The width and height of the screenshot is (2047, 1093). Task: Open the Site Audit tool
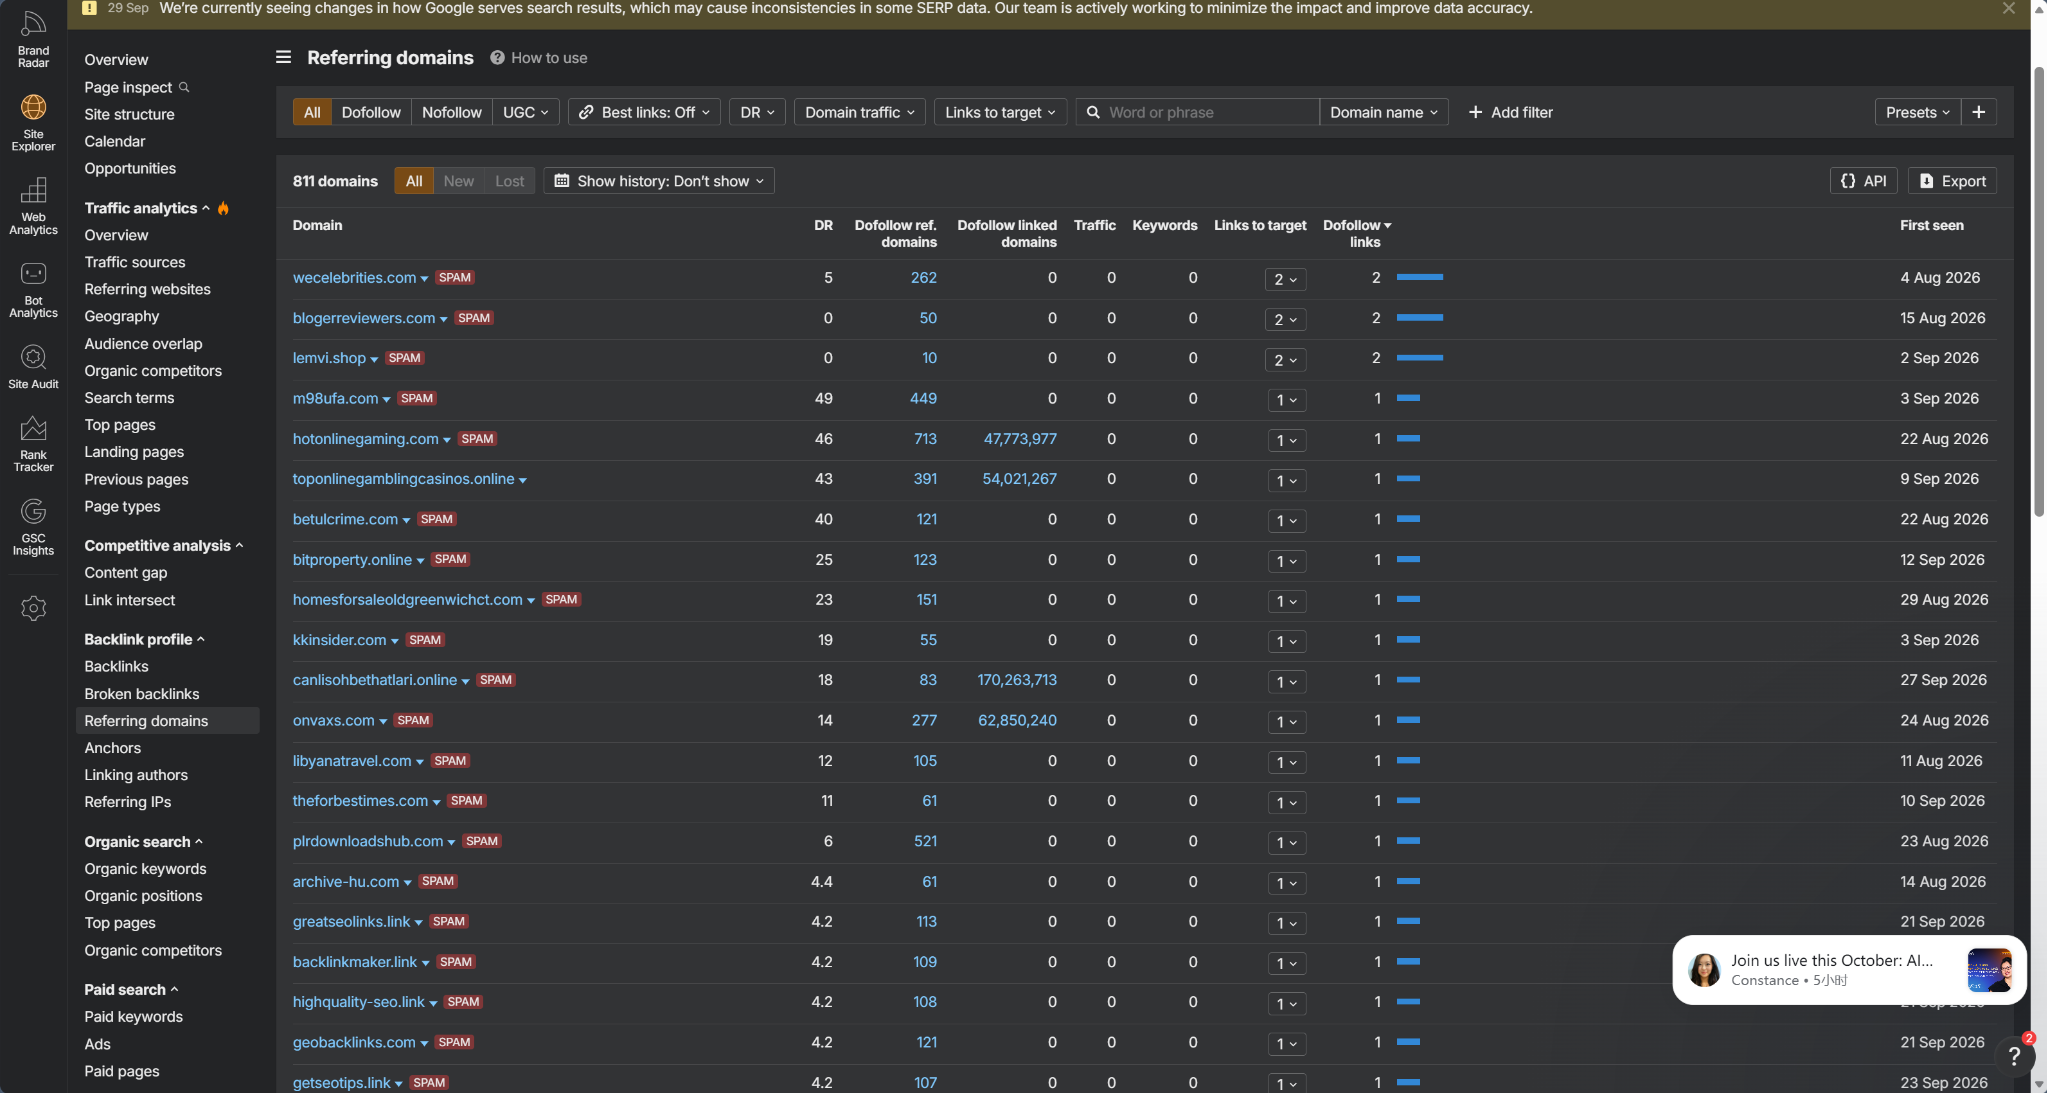[x=33, y=367]
